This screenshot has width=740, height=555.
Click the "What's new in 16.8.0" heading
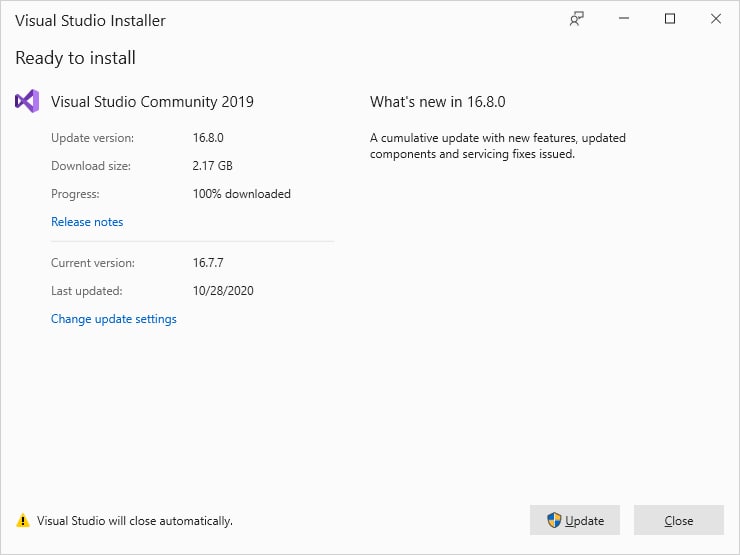pos(437,102)
